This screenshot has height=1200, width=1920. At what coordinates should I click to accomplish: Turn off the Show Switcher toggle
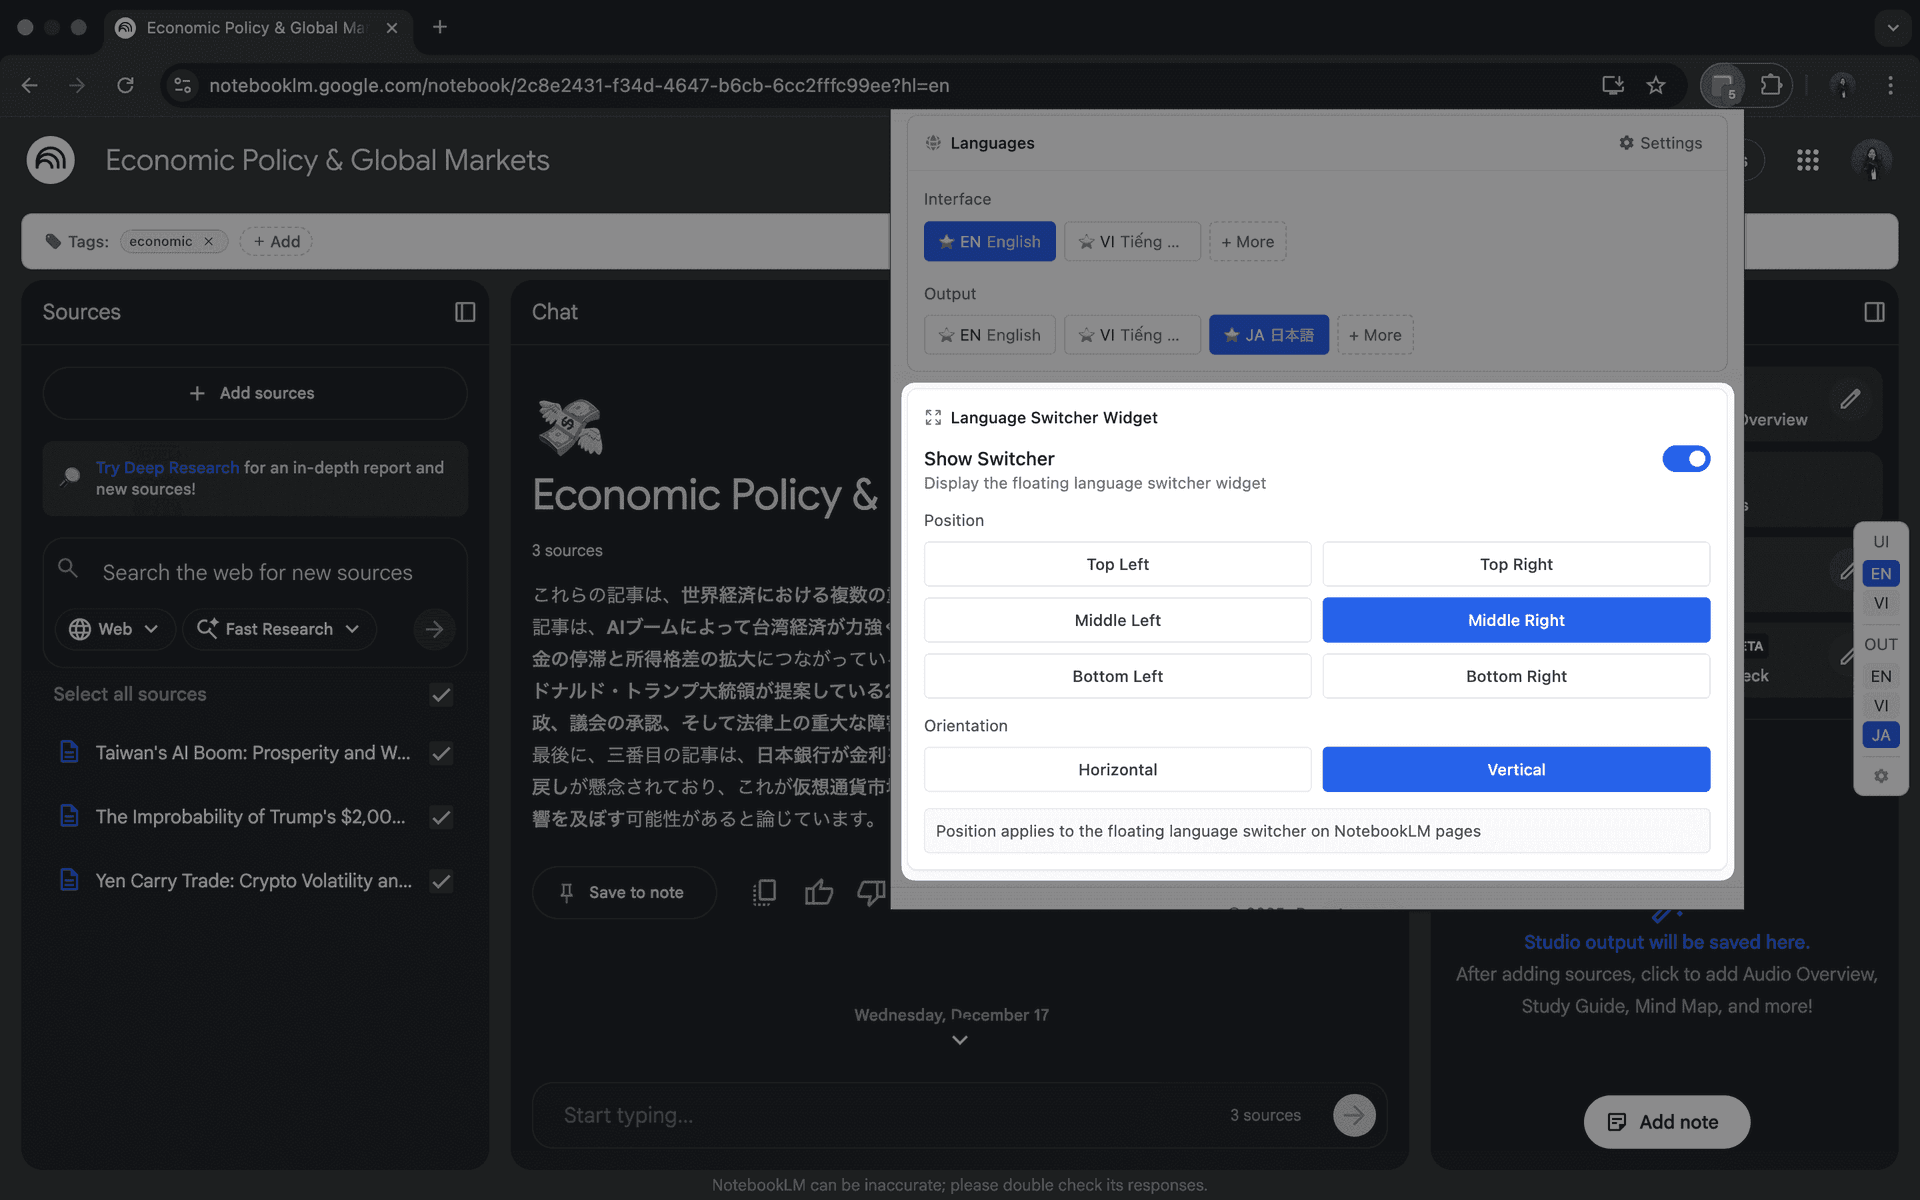pyautogui.click(x=1686, y=459)
